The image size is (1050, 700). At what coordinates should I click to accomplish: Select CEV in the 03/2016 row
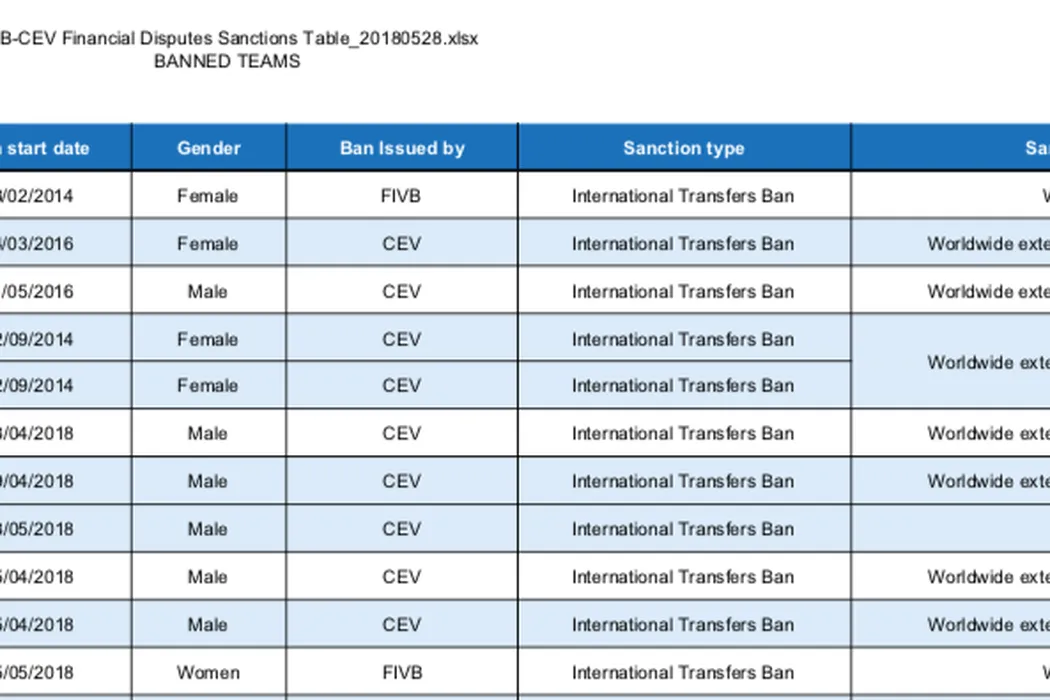click(x=402, y=244)
